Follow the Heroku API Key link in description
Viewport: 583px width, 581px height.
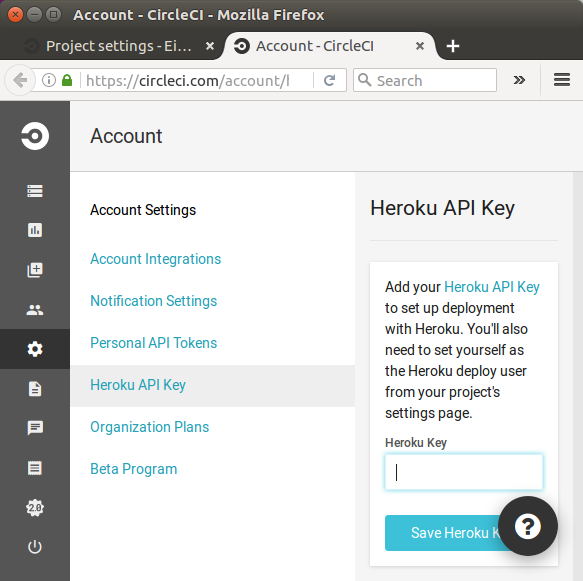(x=492, y=287)
